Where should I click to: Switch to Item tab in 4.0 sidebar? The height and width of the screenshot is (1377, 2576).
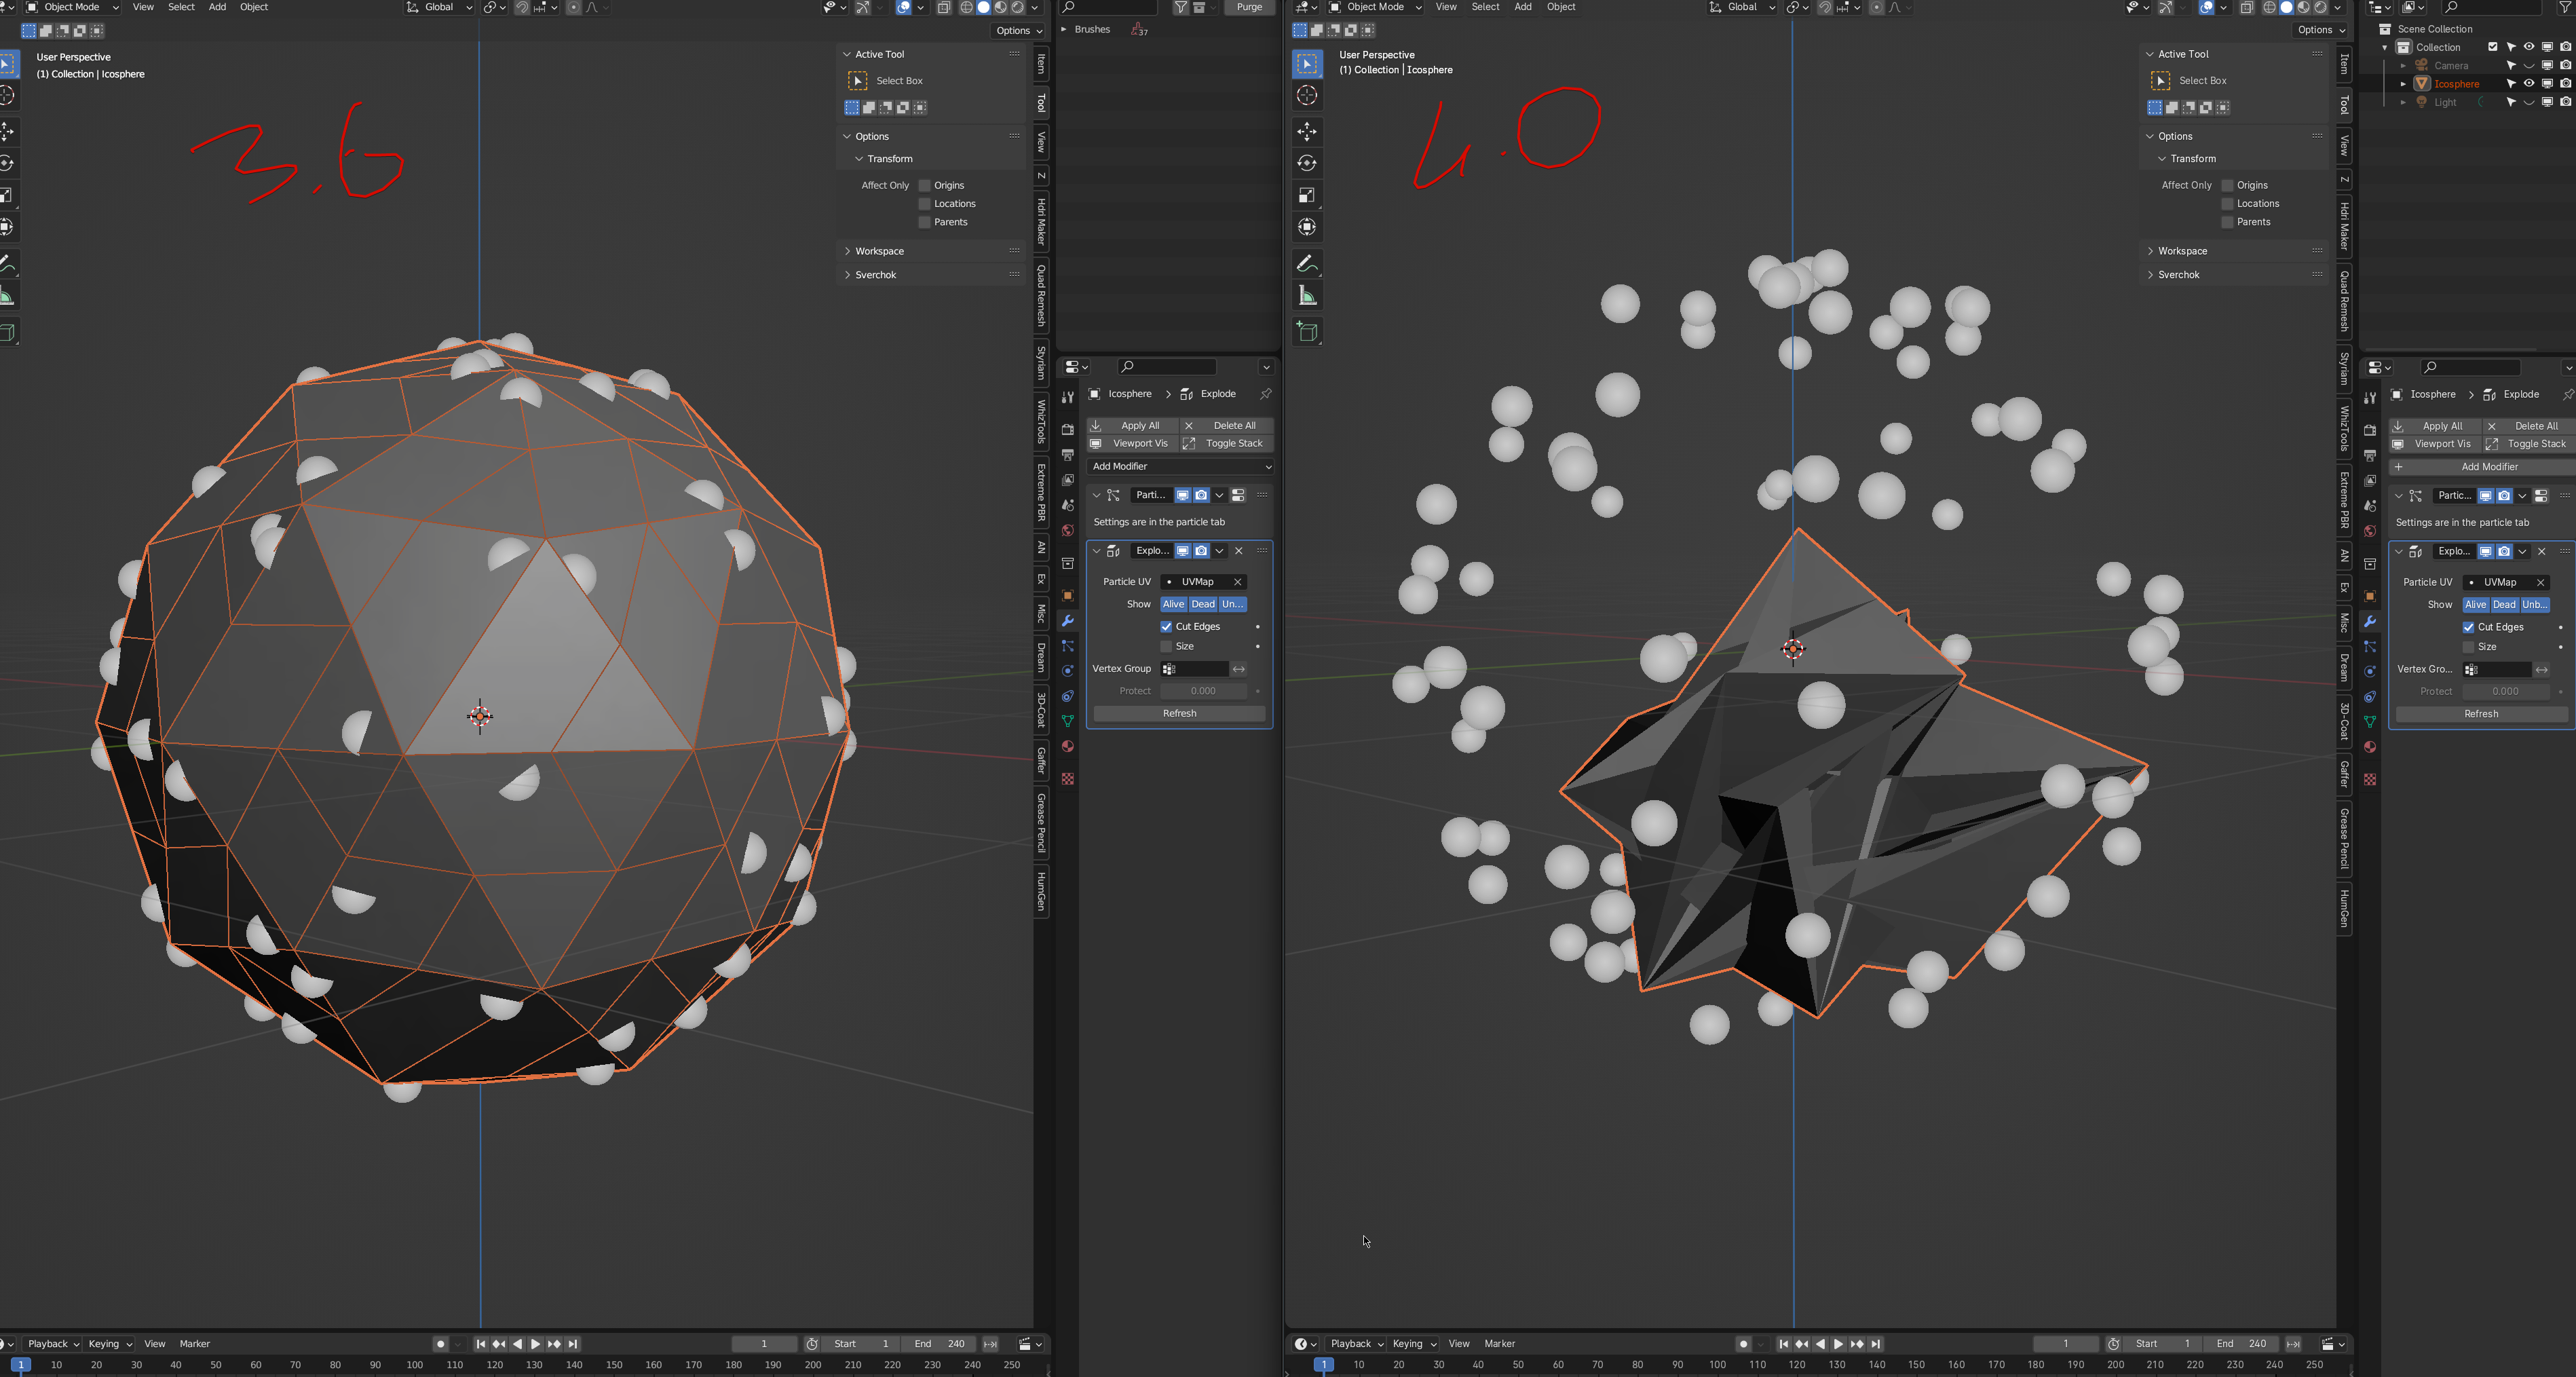(x=2345, y=65)
